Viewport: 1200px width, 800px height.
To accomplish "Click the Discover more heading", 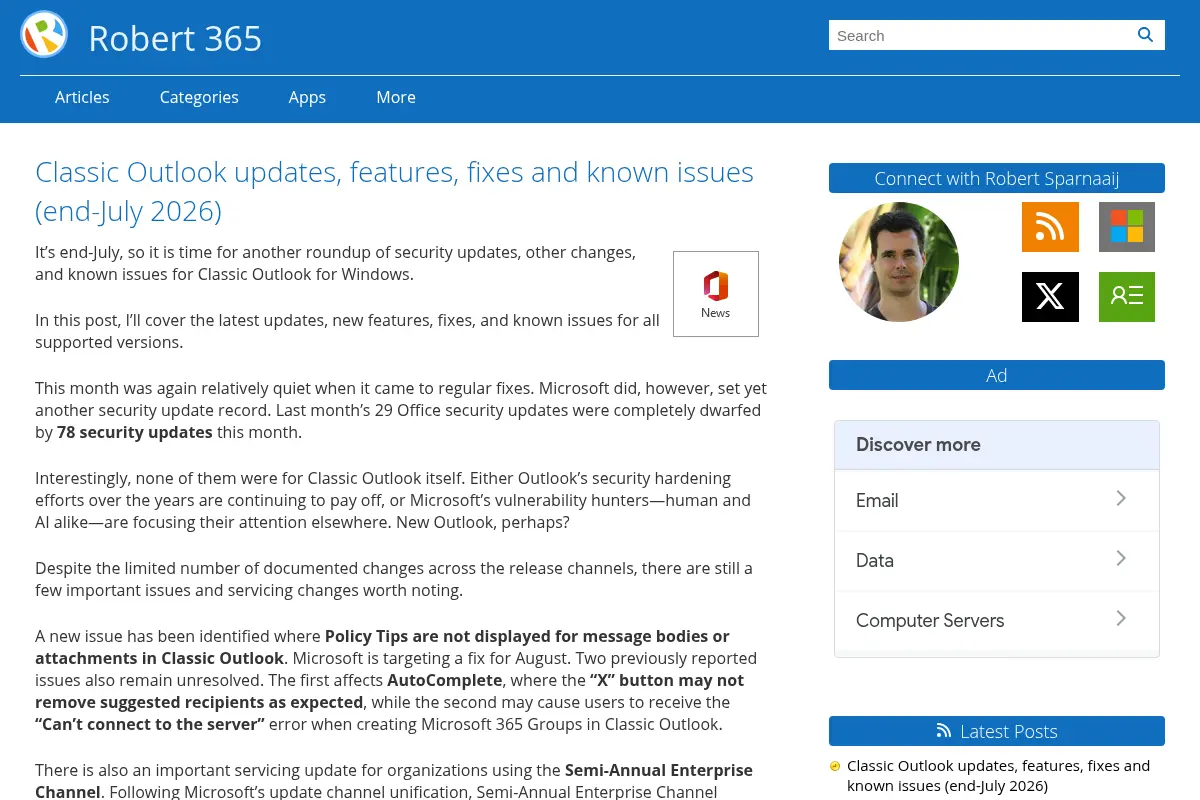I will pos(918,445).
